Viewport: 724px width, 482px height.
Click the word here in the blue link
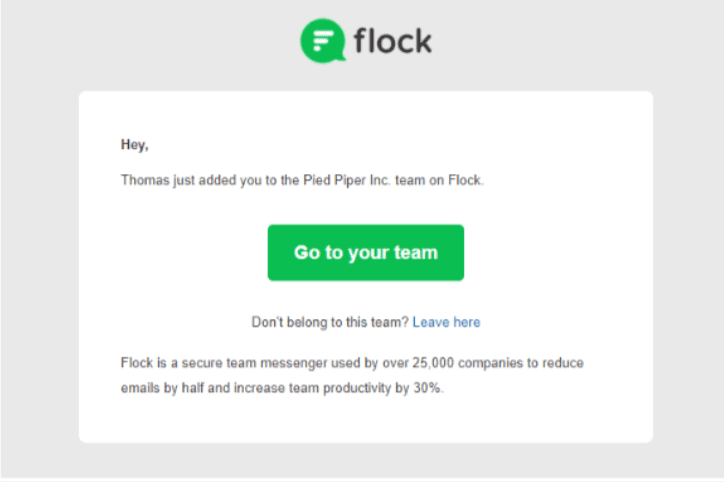click(467, 322)
